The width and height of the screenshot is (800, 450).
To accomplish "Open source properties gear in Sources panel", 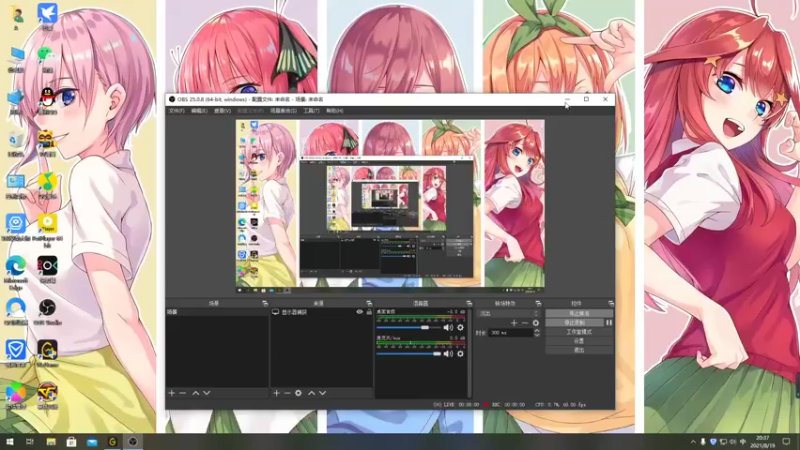I will click(x=298, y=393).
